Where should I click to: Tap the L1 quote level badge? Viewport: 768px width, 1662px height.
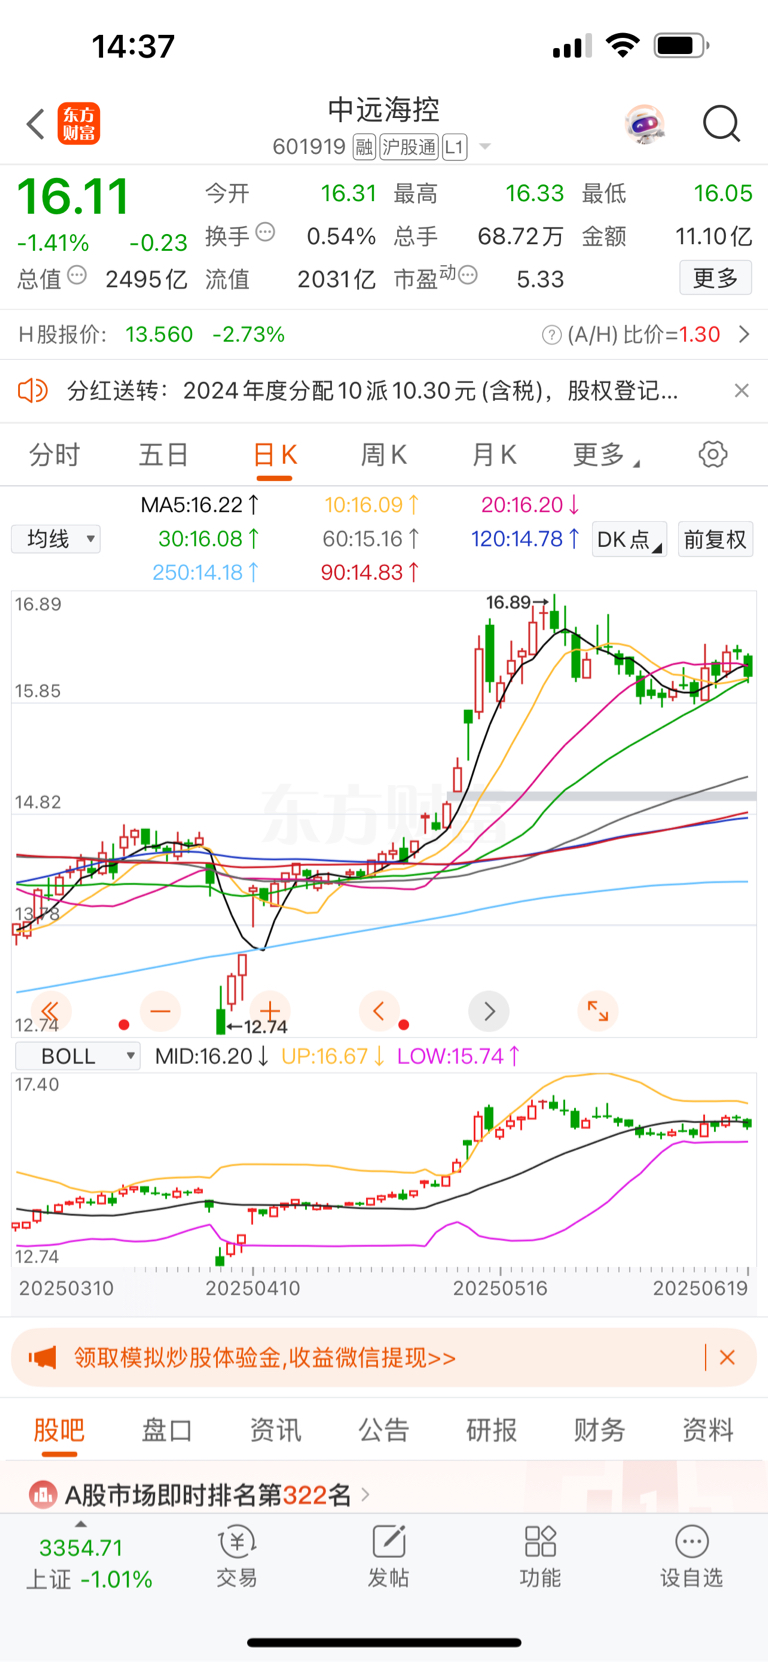point(454,147)
